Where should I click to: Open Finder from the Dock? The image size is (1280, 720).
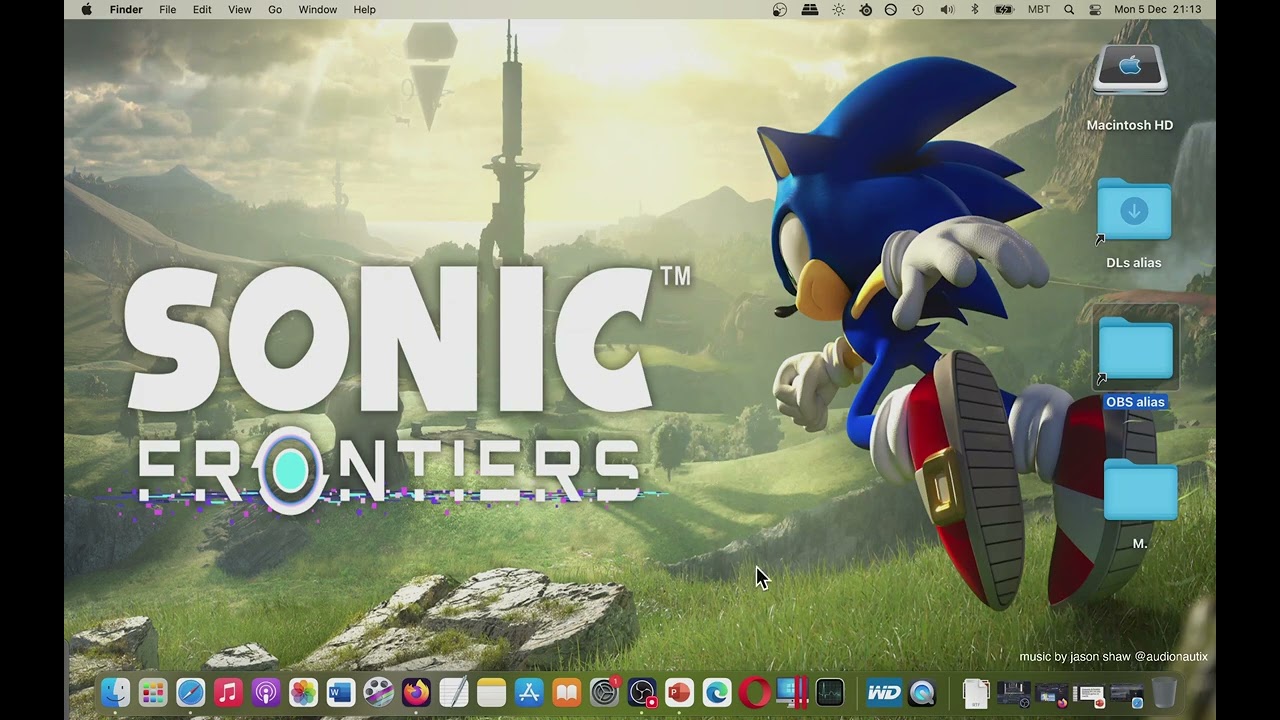pos(116,692)
